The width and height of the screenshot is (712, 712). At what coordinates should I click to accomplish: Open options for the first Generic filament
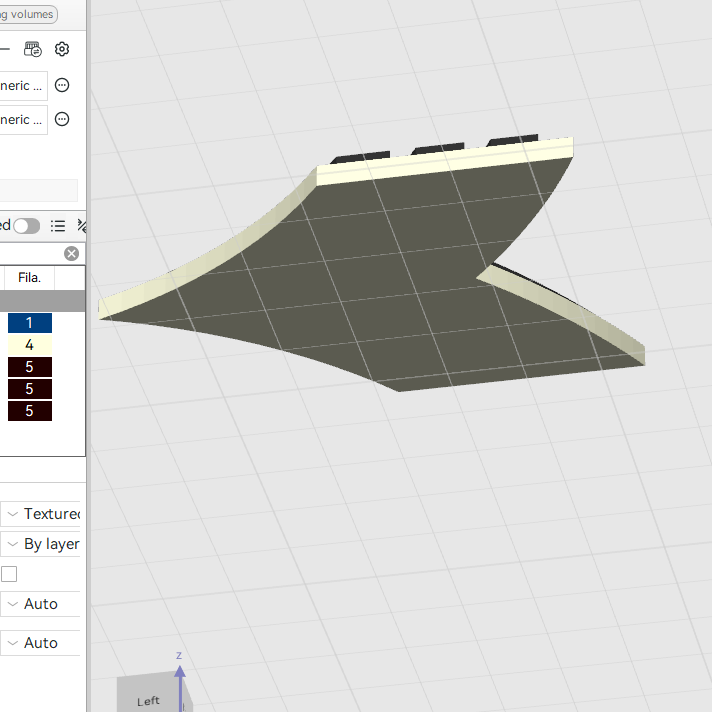click(x=62, y=85)
